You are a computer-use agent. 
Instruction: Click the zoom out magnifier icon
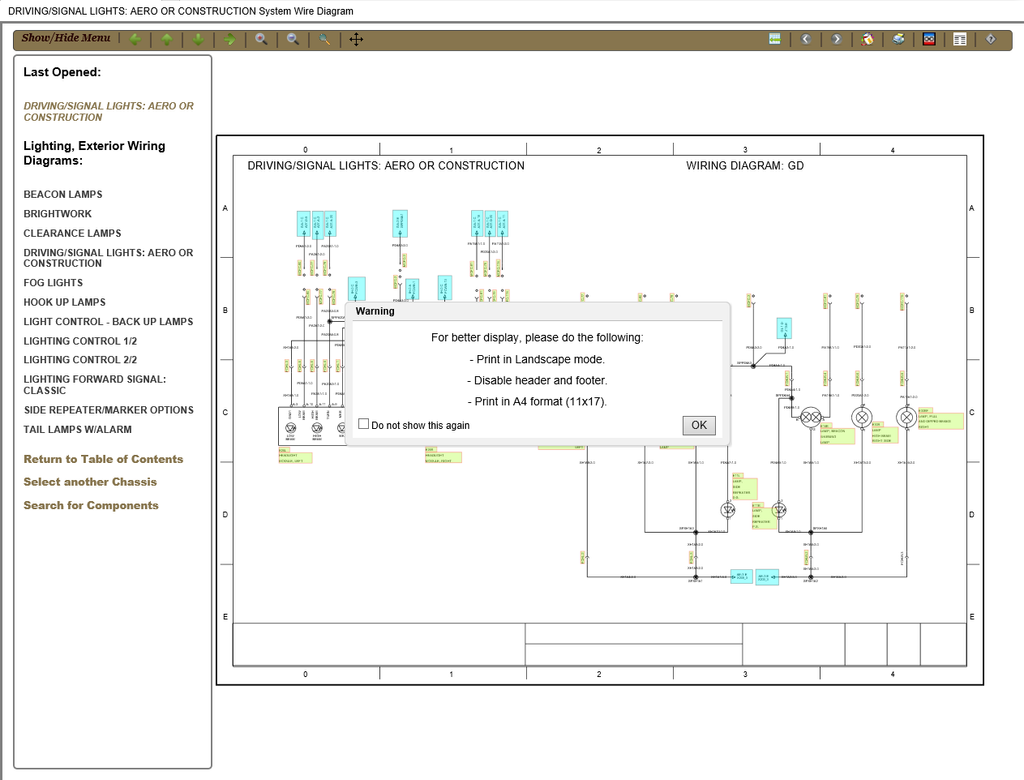coord(293,39)
